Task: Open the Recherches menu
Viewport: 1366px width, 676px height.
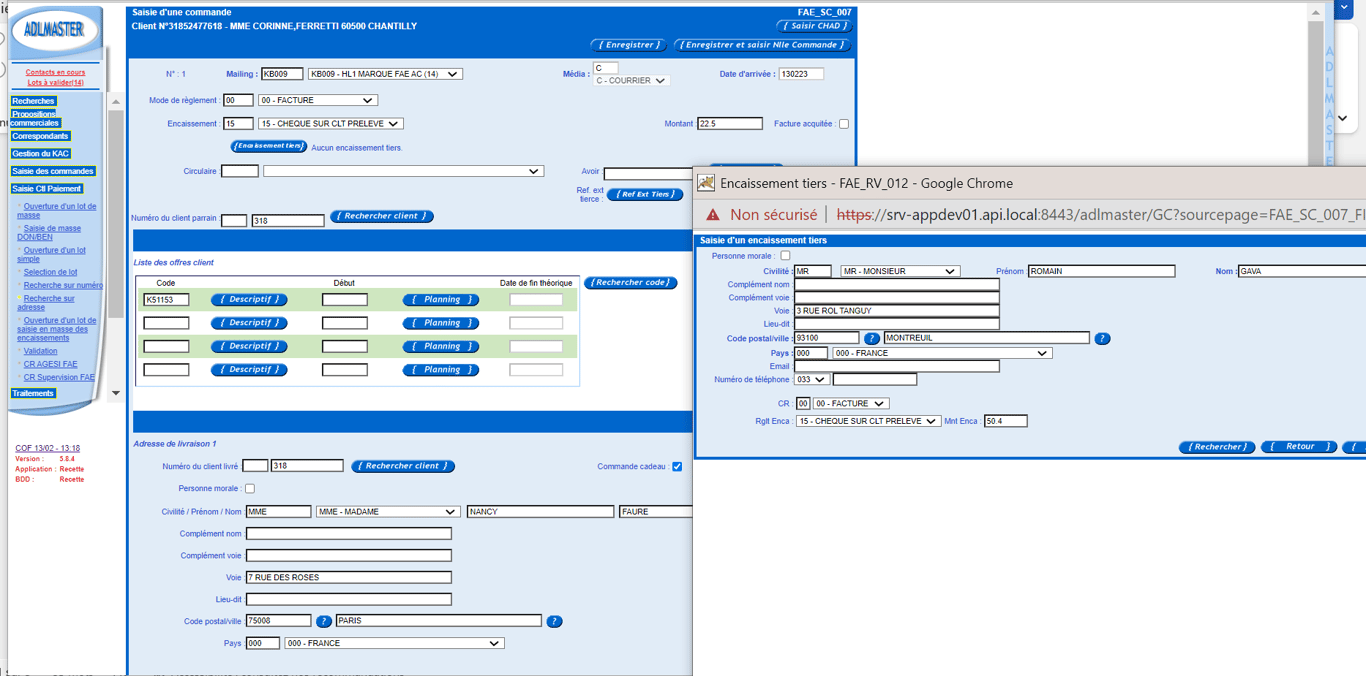Action: [33, 101]
